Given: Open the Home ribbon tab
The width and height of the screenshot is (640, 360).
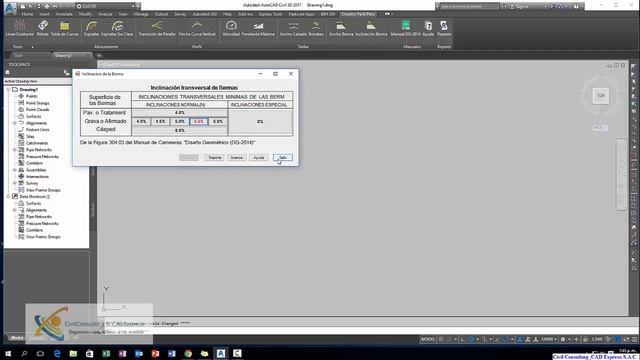Looking at the screenshot, I should coord(27,14).
